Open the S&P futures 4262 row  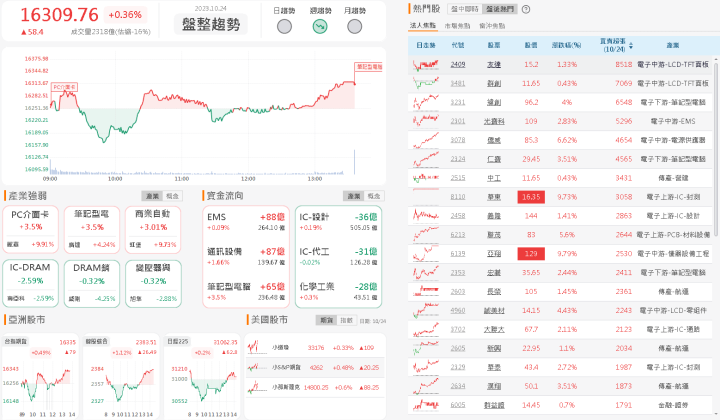315,367
